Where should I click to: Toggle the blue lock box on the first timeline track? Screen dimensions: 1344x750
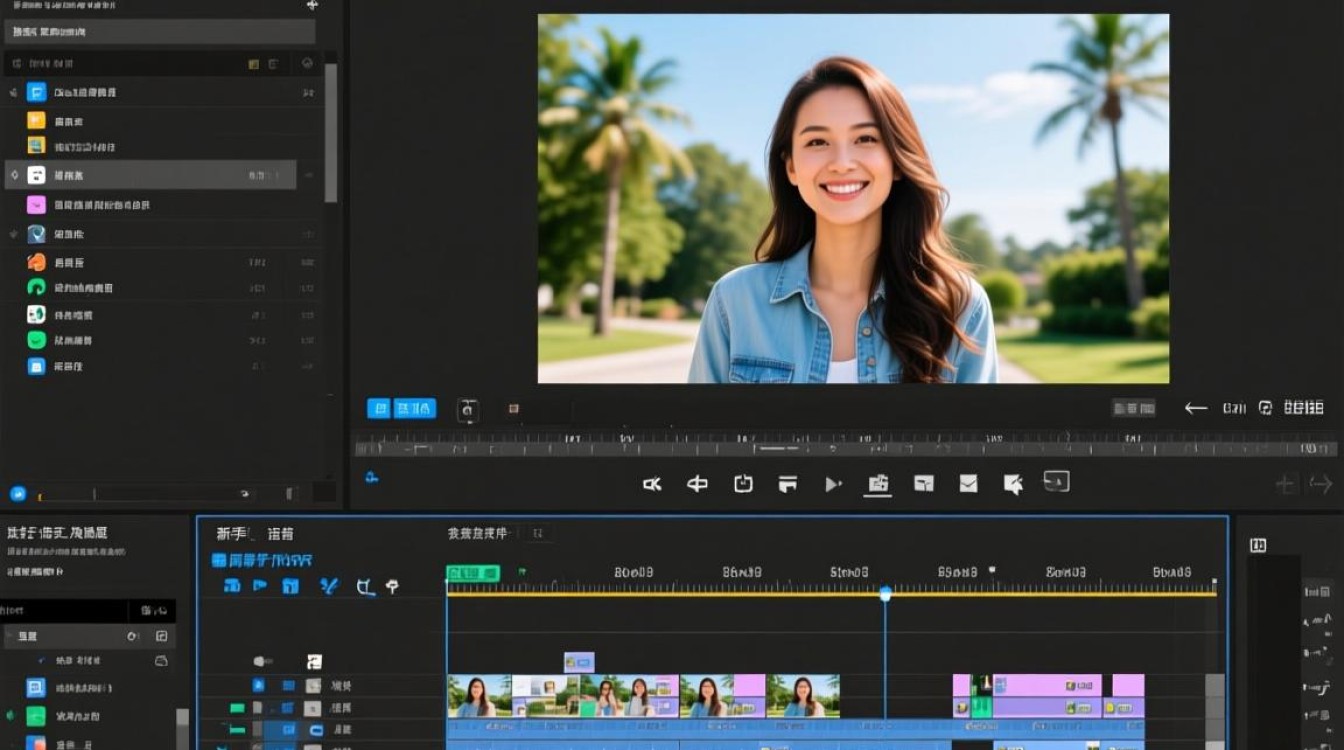pos(259,685)
